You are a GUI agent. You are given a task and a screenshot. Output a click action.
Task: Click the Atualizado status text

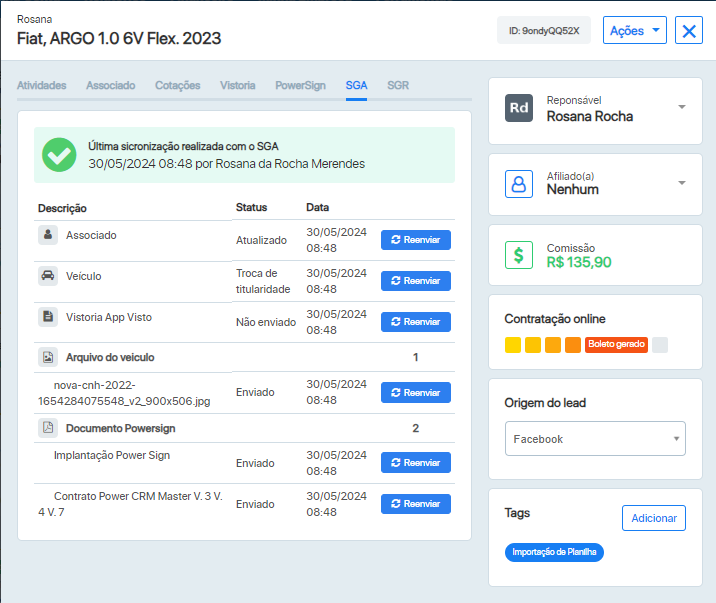(x=261, y=240)
